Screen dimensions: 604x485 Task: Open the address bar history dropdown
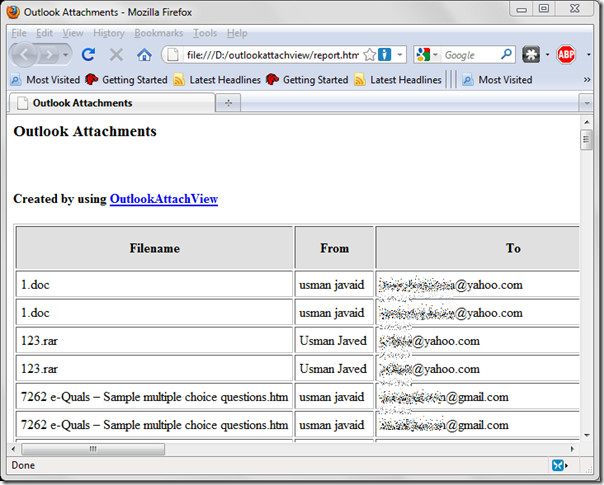coord(399,55)
